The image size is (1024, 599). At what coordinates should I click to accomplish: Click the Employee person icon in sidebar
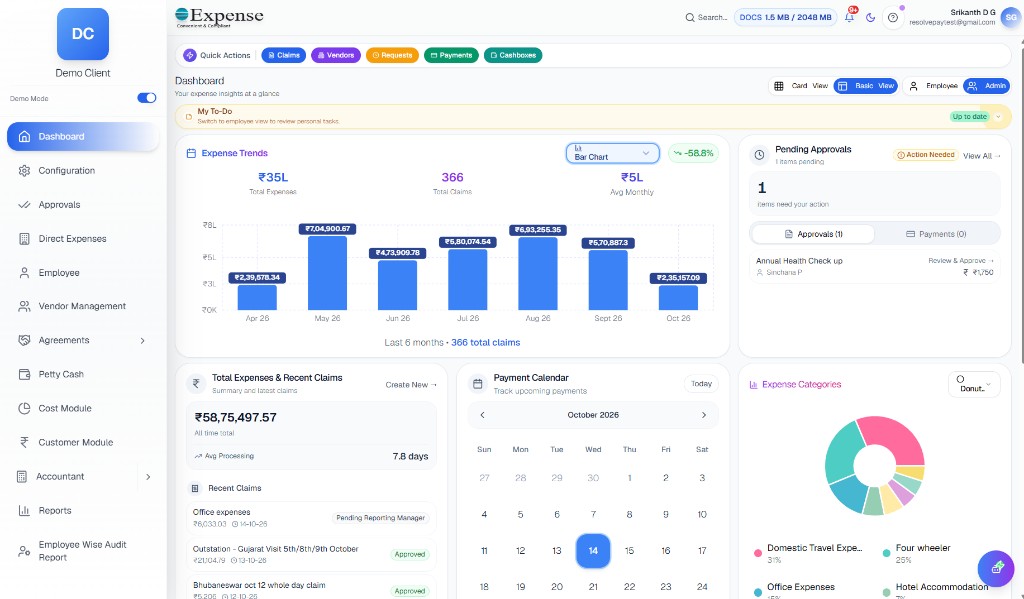tap(24, 272)
